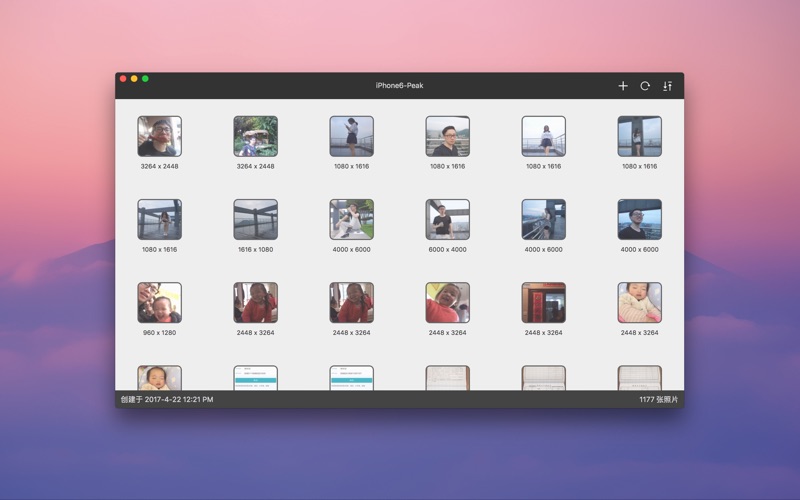This screenshot has width=800, height=500.
Task: Open photo of woman standing between window pillars
Action: [x=639, y=136]
